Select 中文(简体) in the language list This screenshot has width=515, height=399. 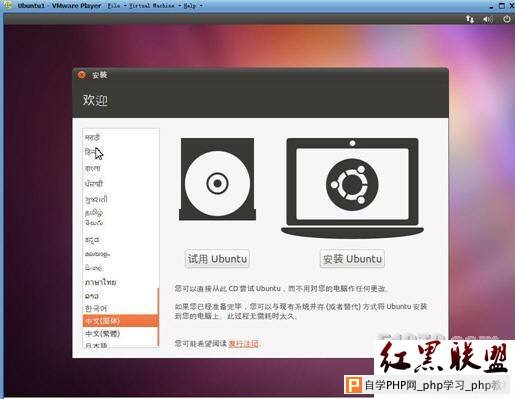pyautogui.click(x=120, y=321)
